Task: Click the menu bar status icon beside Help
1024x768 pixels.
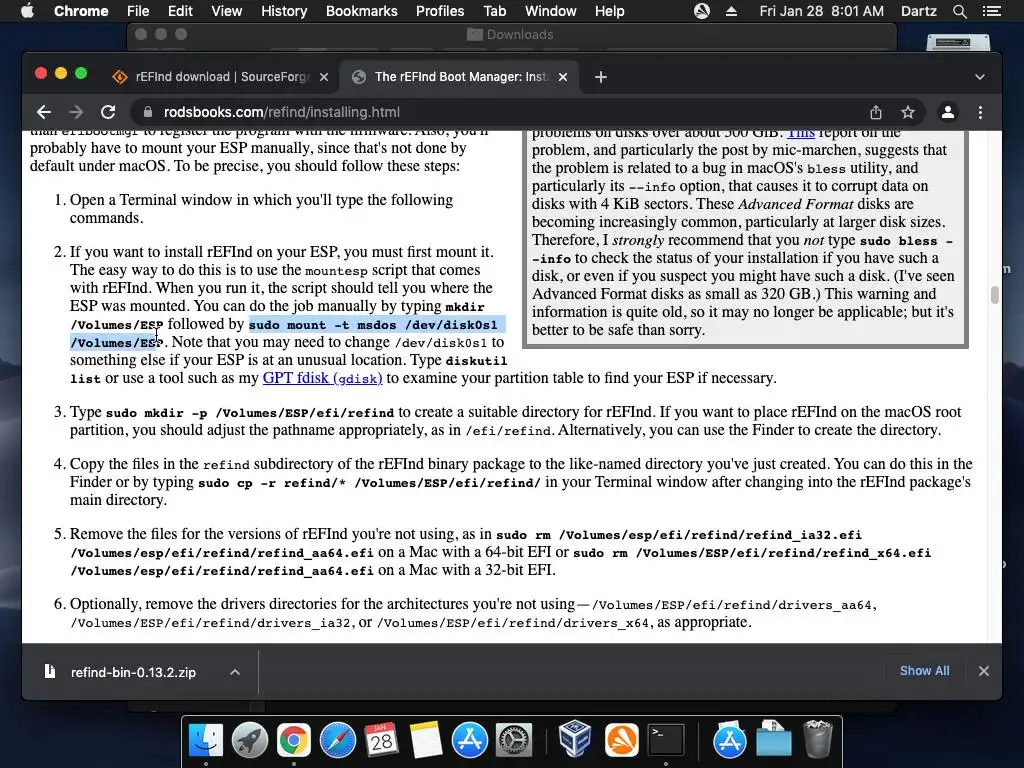Action: tap(702, 11)
